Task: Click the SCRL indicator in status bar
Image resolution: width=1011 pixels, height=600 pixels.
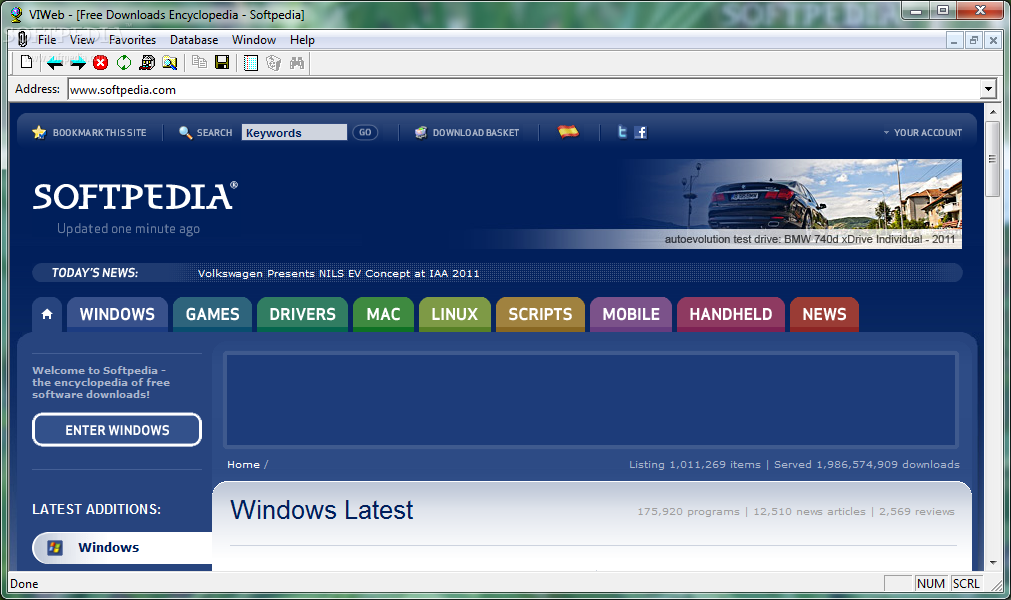Action: [x=966, y=583]
